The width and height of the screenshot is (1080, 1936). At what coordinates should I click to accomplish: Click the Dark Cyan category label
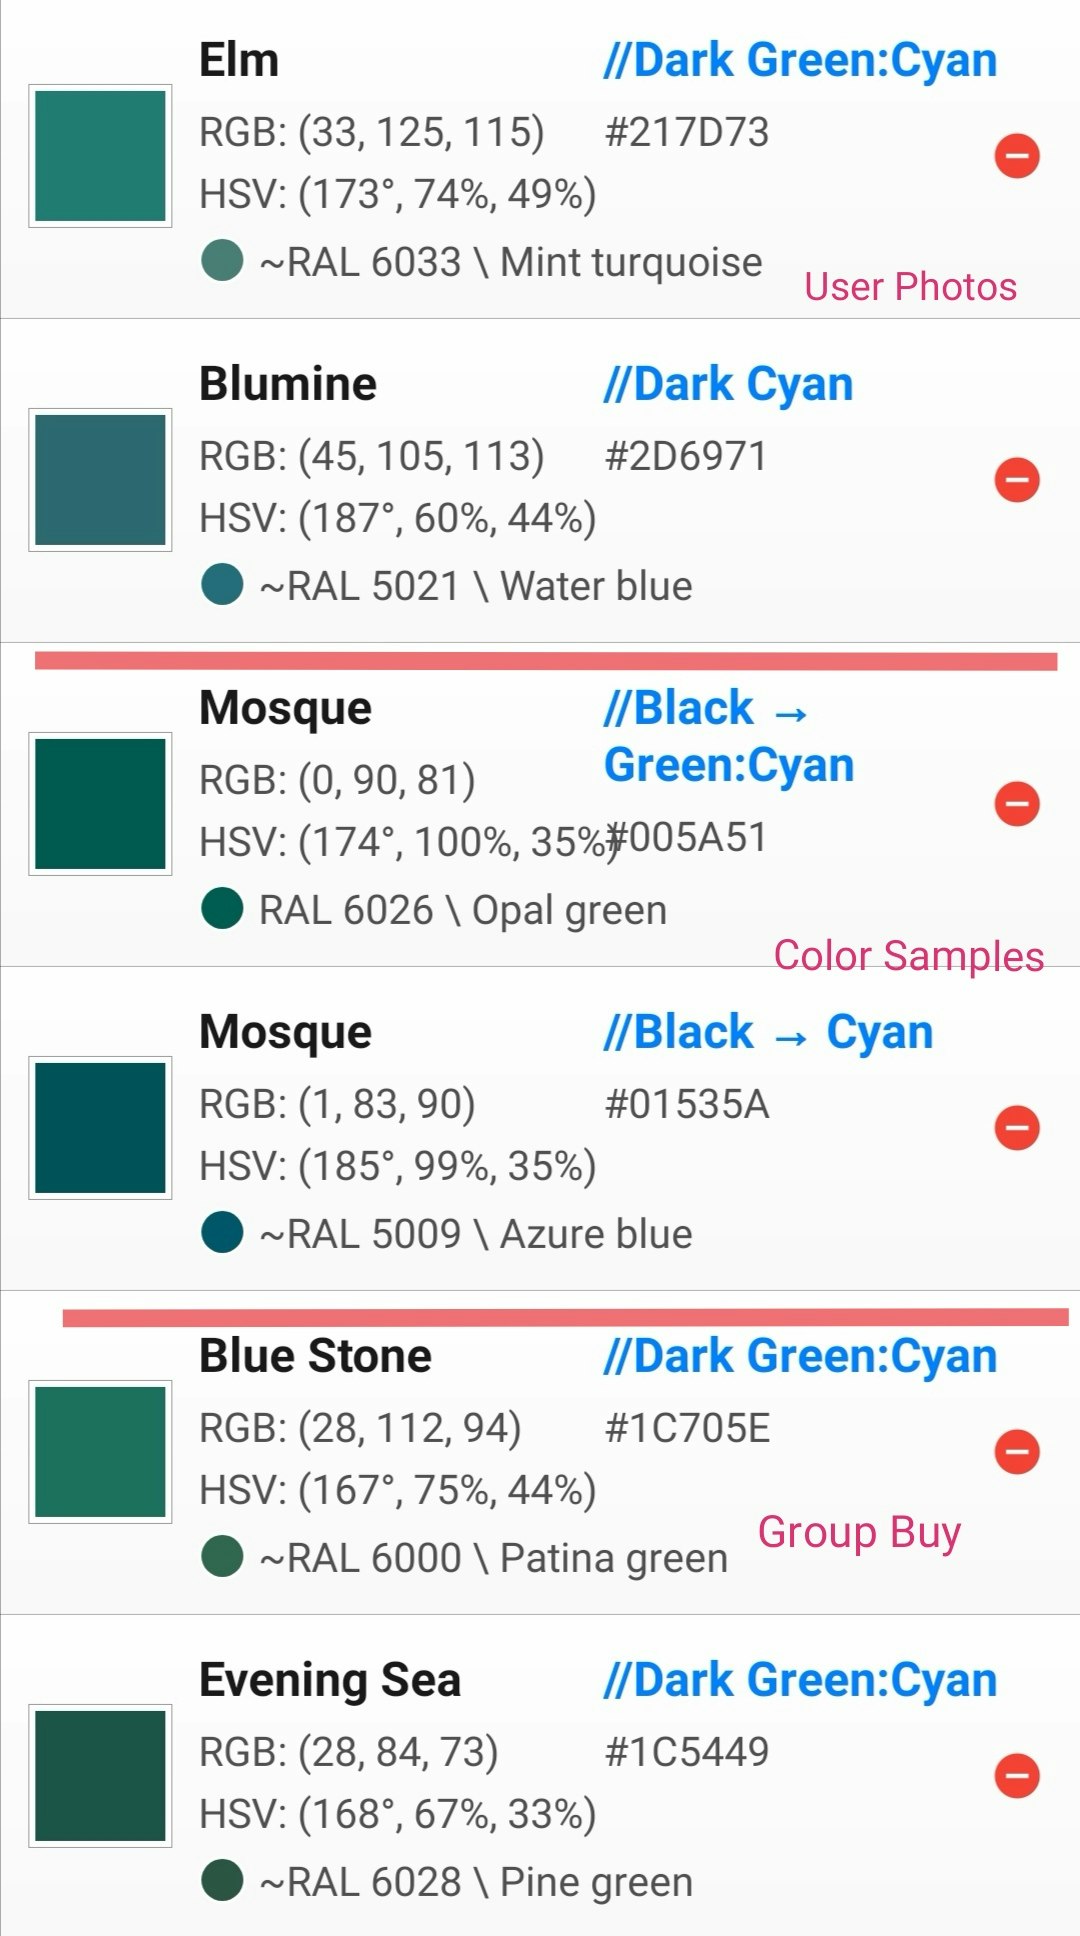pyautogui.click(x=728, y=384)
